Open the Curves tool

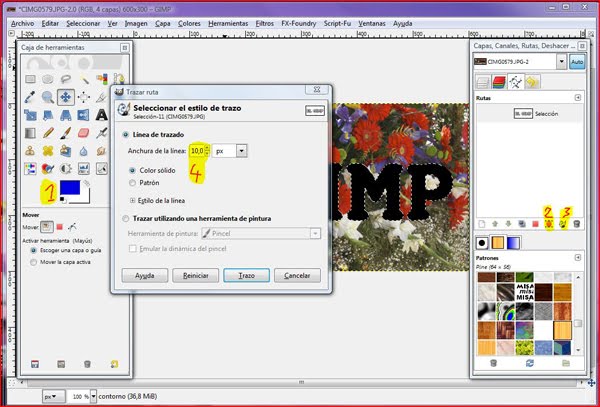(102, 169)
